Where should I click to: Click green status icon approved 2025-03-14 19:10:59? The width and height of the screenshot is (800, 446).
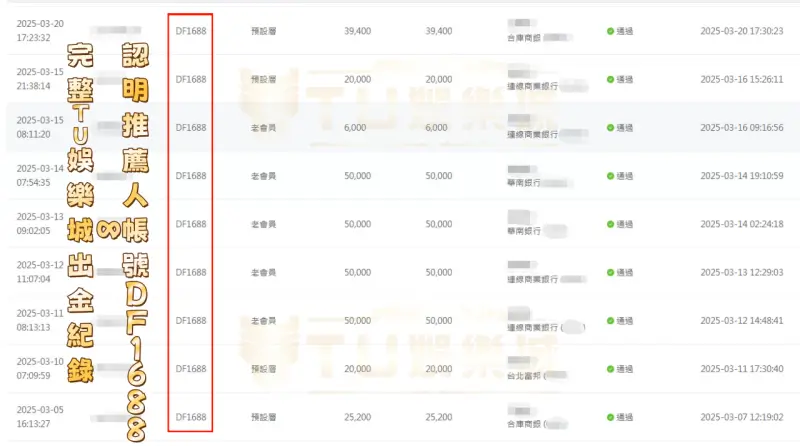pos(610,176)
